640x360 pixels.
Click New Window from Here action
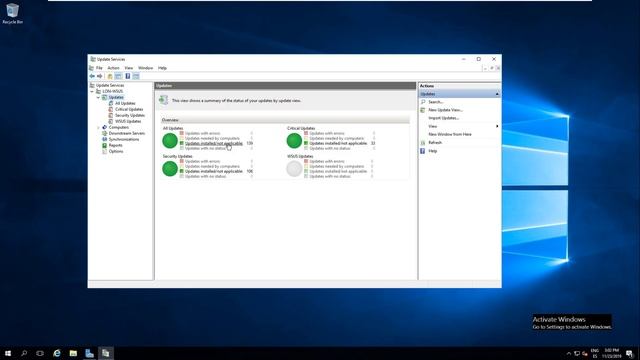(x=450, y=134)
